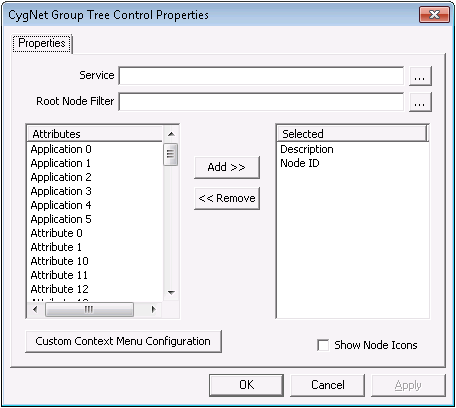Screen dimensions: 456x408
Task: Confirm with the OK button
Action: click(246, 385)
